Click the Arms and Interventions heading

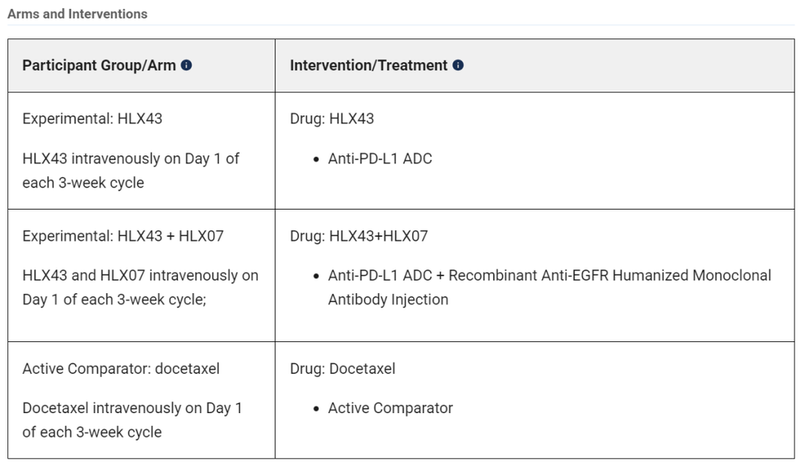tap(77, 14)
